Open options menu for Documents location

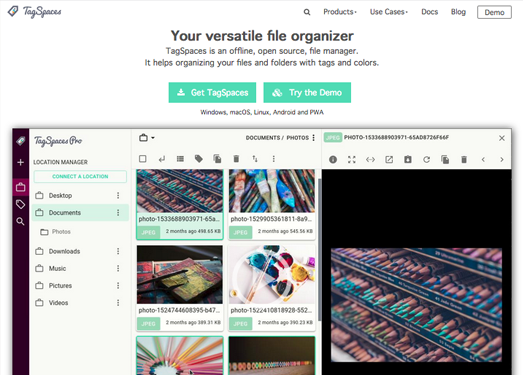tap(118, 213)
